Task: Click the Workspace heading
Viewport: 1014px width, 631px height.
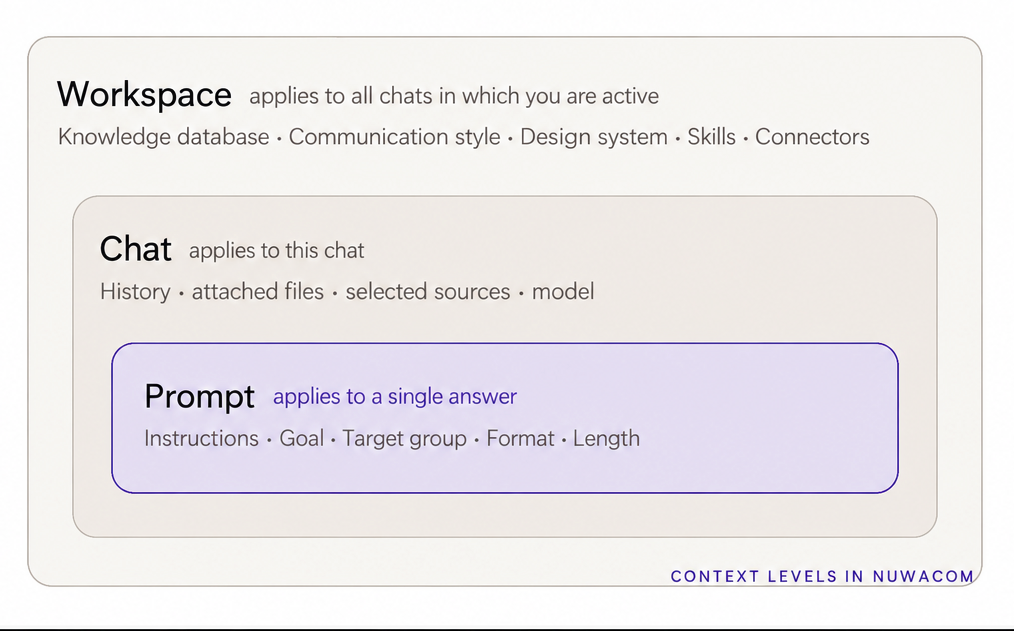Action: pos(144,95)
